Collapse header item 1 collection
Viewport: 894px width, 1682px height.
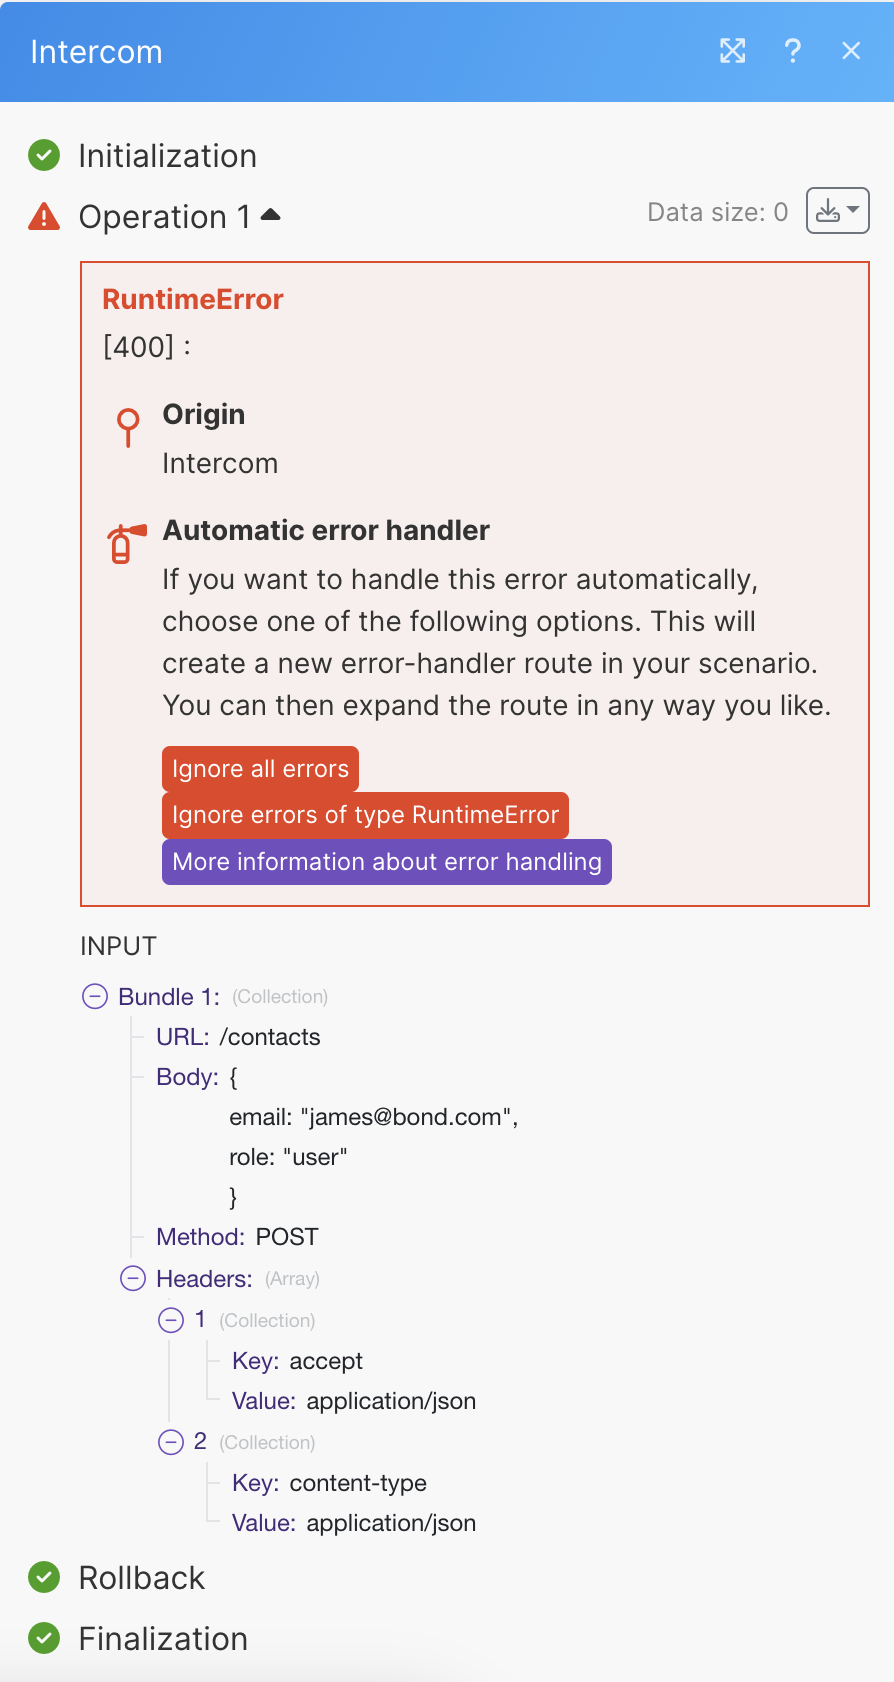tap(171, 1320)
